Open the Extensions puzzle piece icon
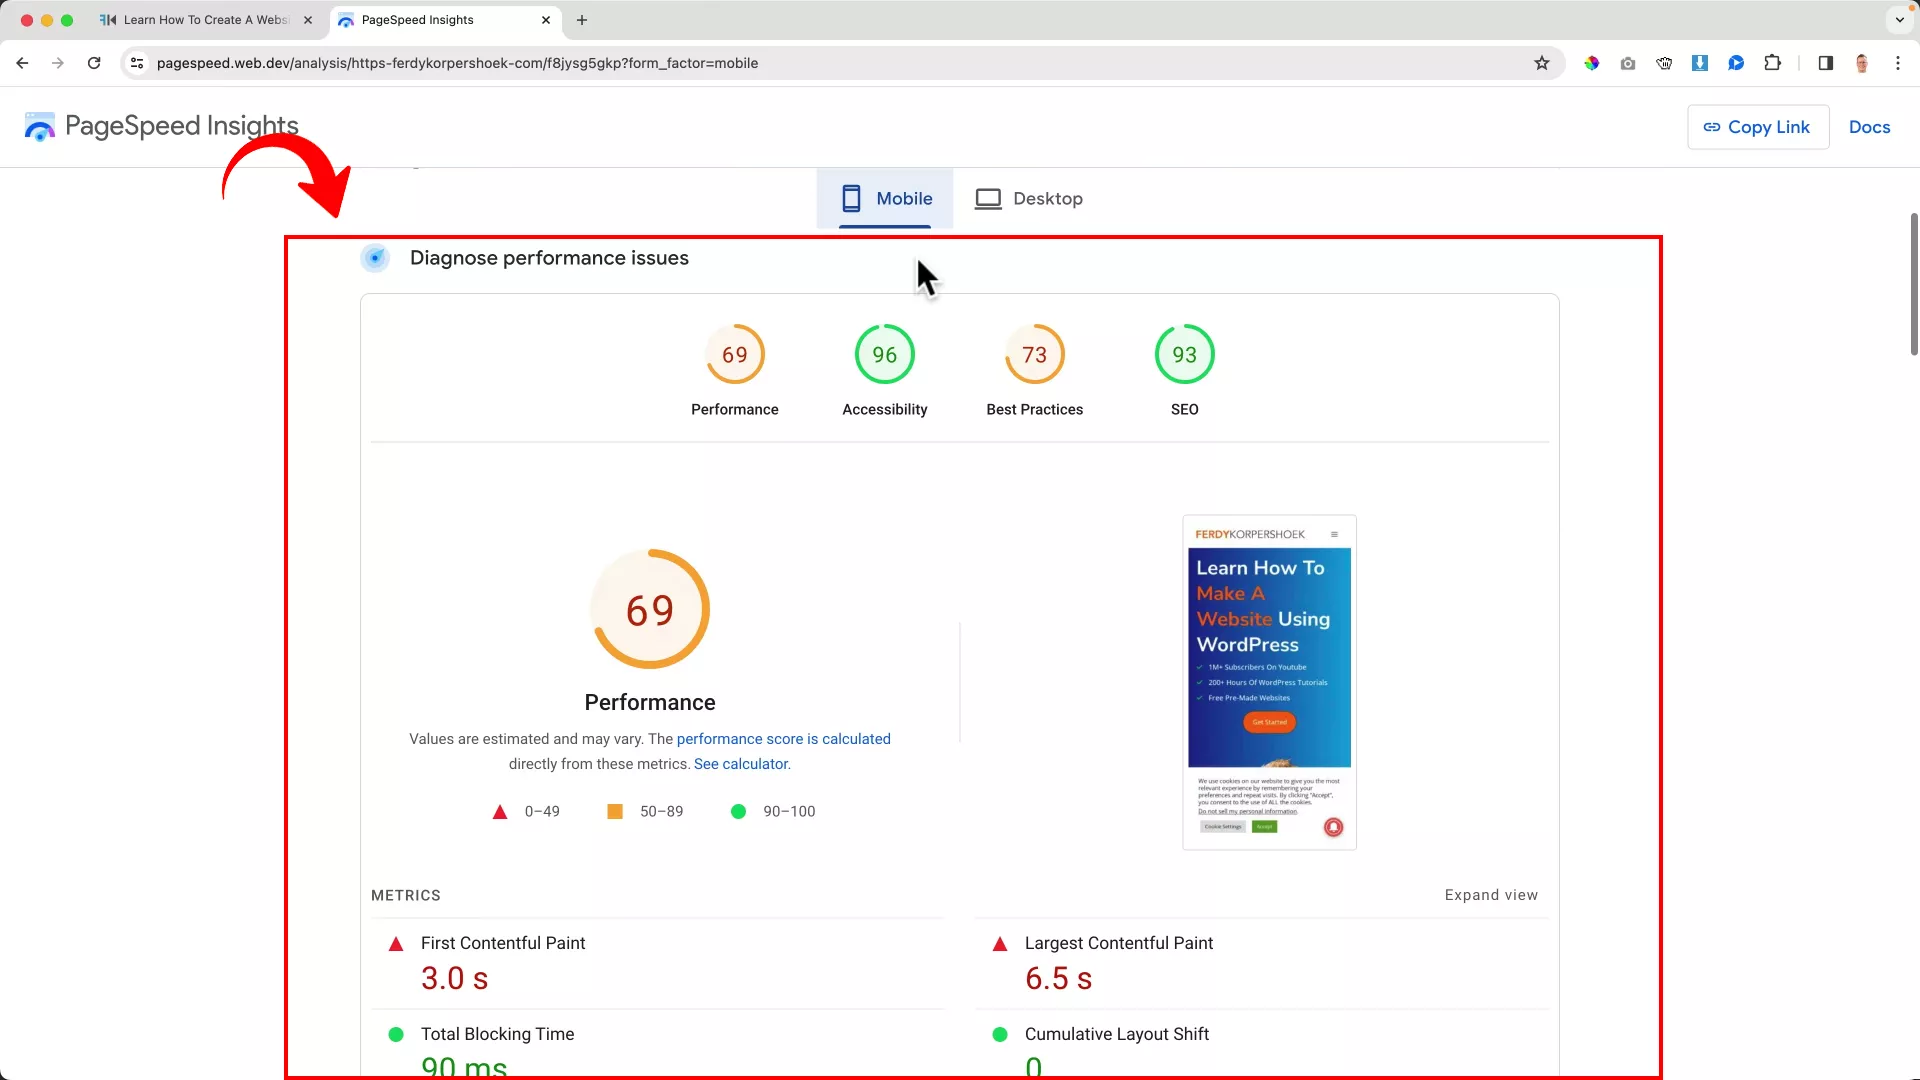The width and height of the screenshot is (1920, 1080). [1772, 62]
